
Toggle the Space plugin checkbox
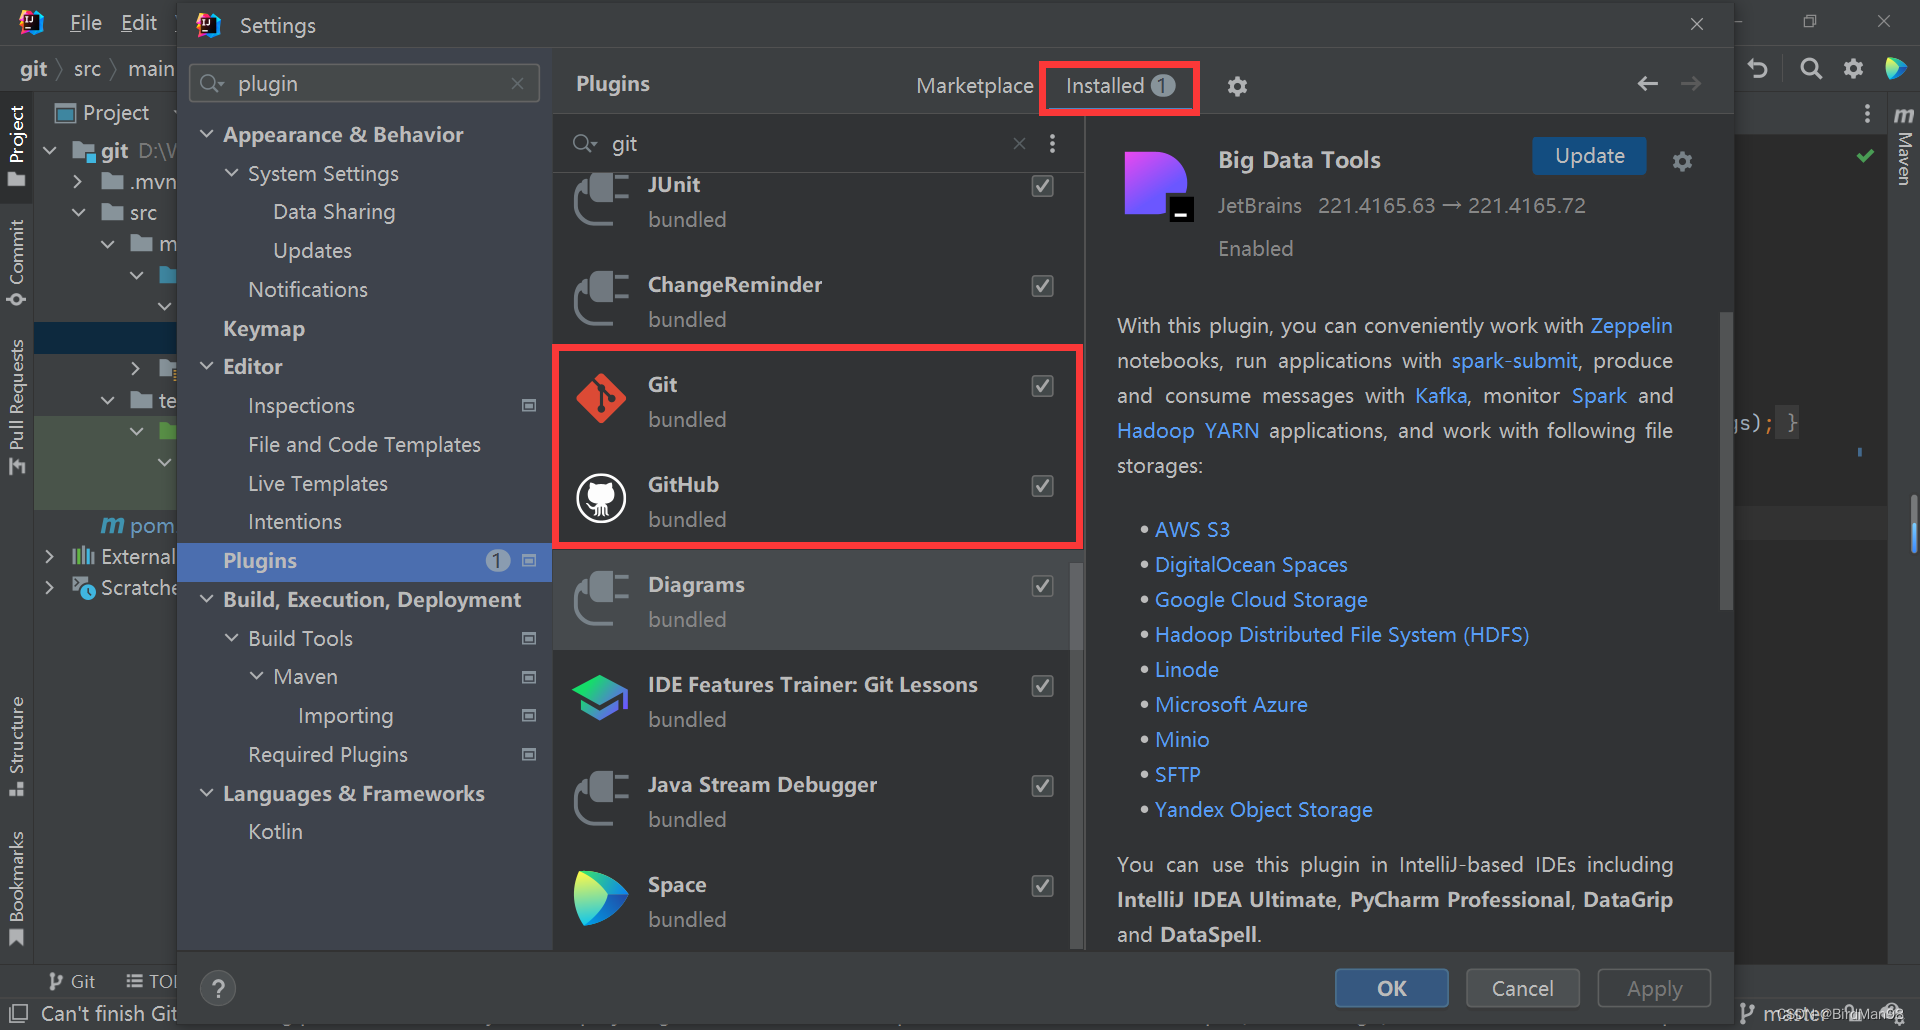click(1042, 886)
